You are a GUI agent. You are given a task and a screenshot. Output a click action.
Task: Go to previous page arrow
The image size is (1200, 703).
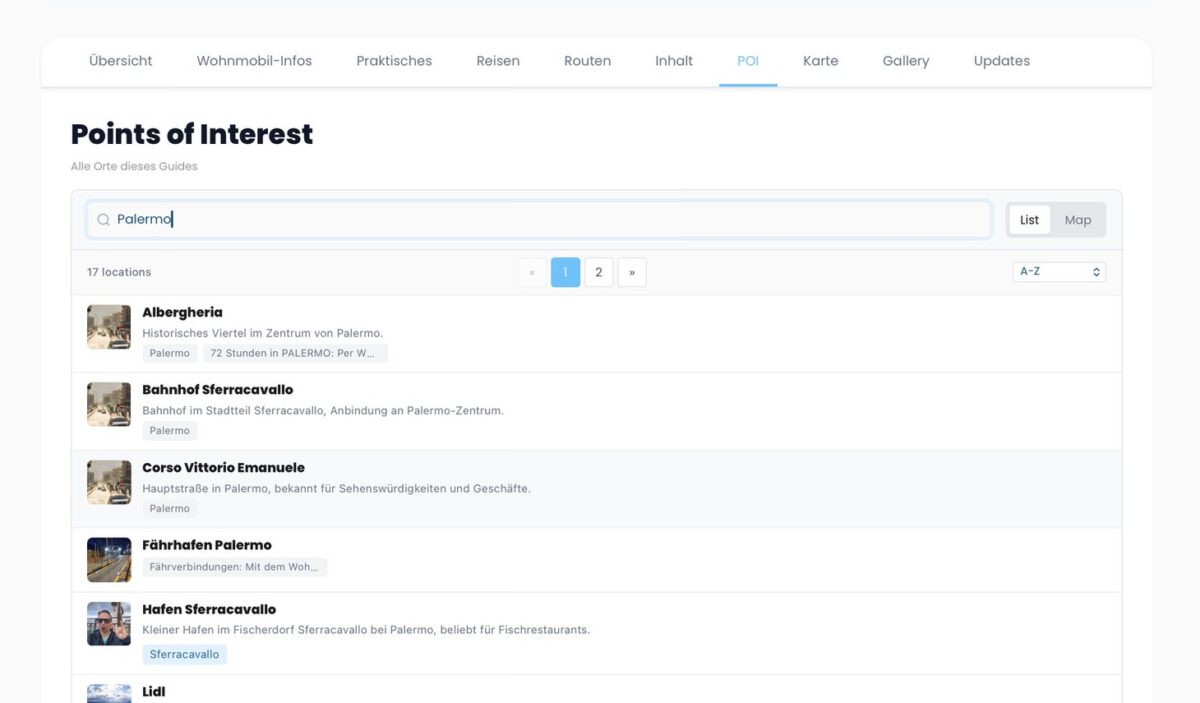(x=532, y=272)
